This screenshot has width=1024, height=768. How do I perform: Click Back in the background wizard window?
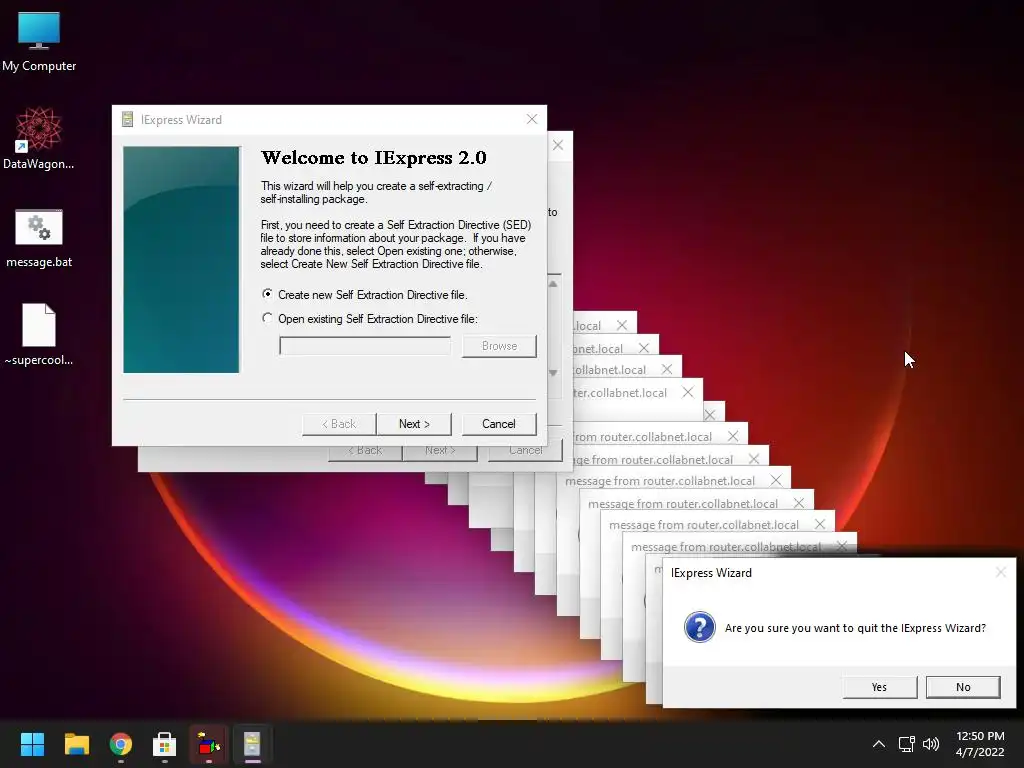pyautogui.click(x=364, y=451)
